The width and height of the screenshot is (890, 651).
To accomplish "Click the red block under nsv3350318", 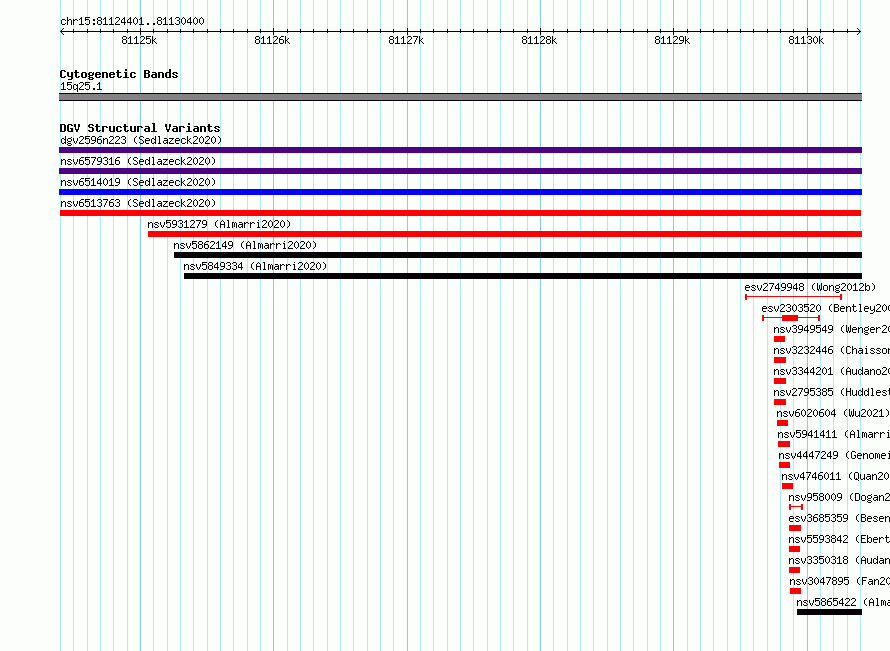I will click(x=794, y=570).
